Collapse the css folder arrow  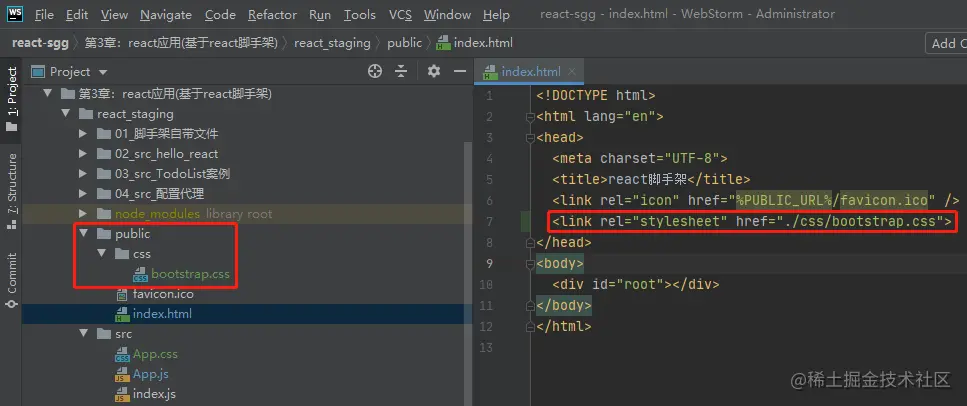[x=102, y=254]
